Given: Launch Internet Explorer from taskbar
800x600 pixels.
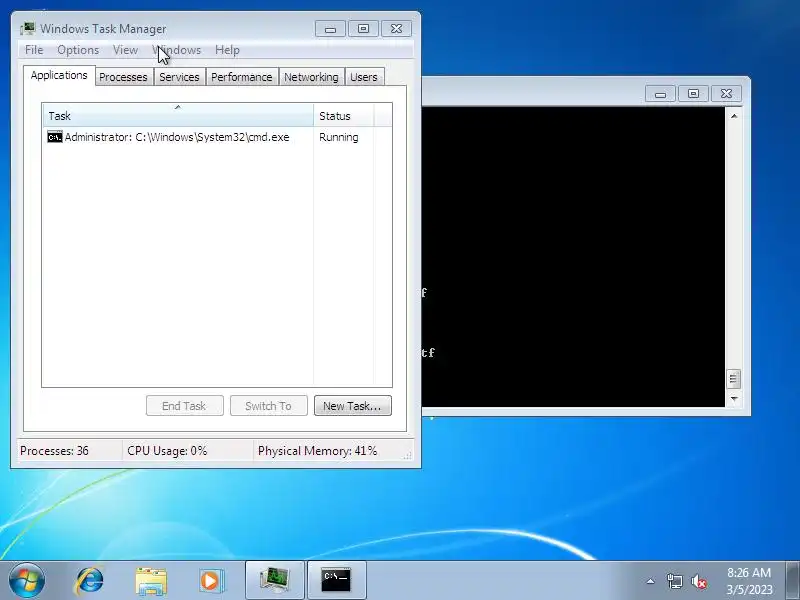Looking at the screenshot, I should [x=90, y=581].
